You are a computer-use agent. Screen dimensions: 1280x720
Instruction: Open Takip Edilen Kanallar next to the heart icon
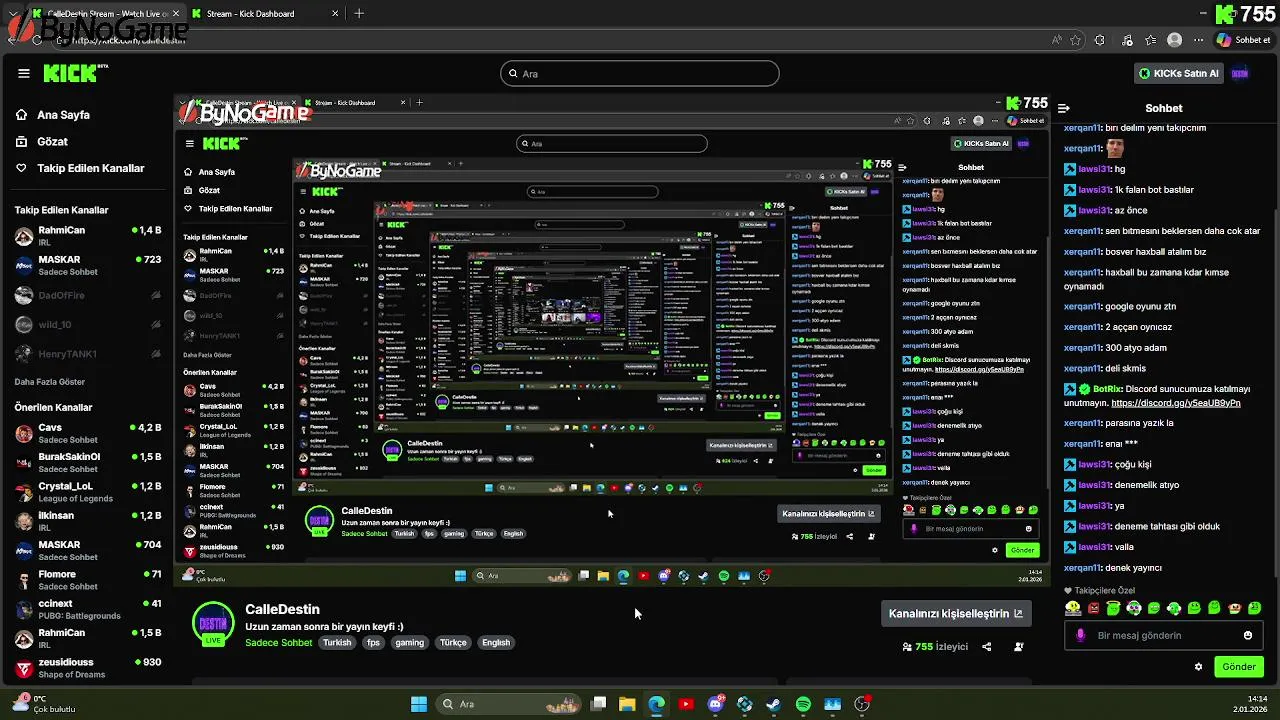(x=80, y=168)
